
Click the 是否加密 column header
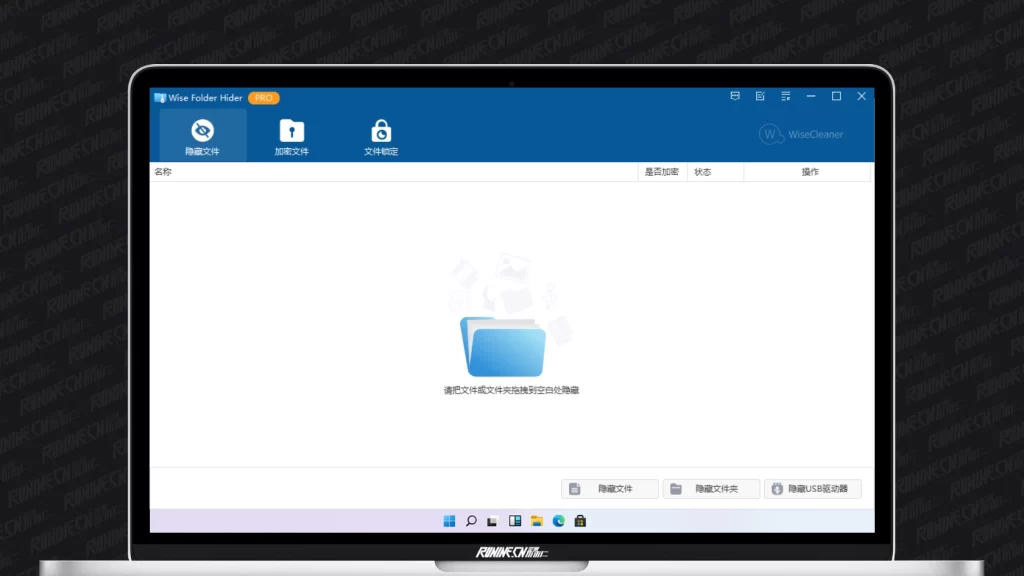tap(661, 172)
